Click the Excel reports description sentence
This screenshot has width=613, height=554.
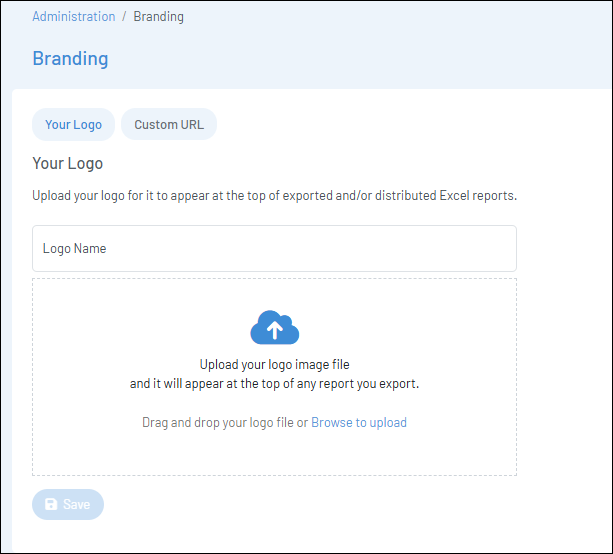(x=274, y=196)
